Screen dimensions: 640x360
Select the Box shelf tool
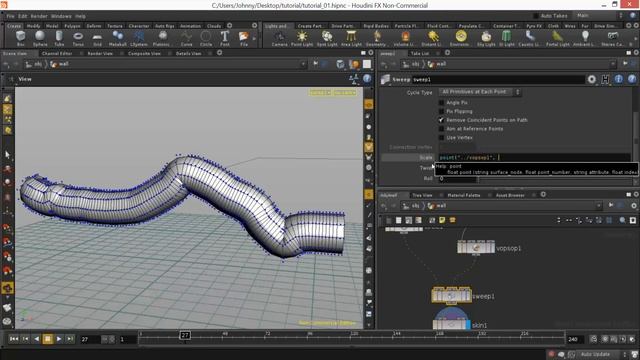[20, 38]
